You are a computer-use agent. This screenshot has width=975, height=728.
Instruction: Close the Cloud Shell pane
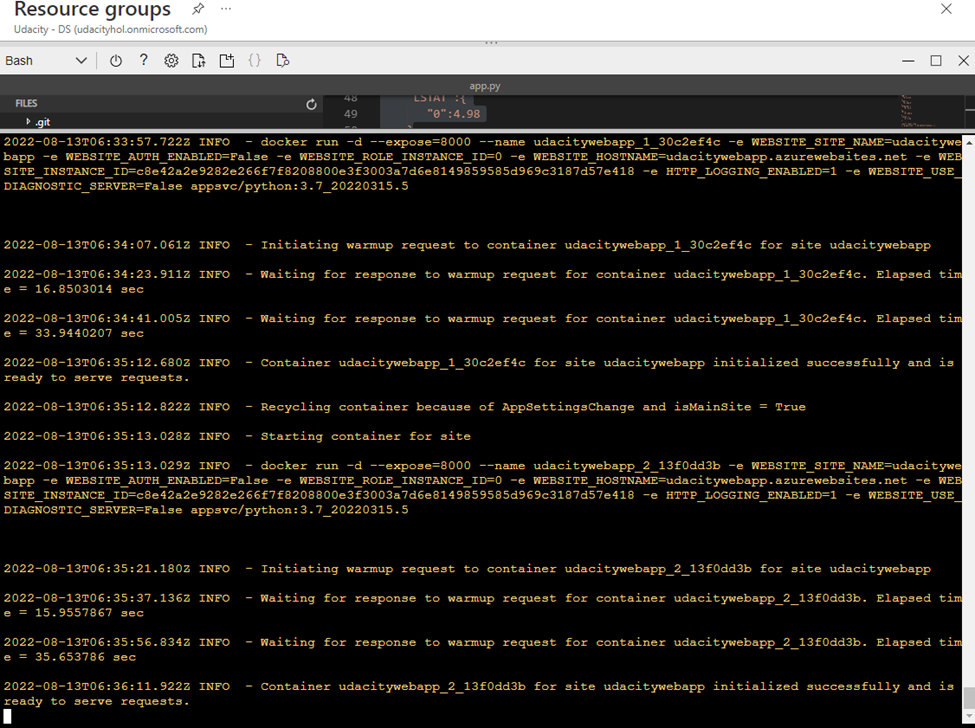(x=963, y=60)
